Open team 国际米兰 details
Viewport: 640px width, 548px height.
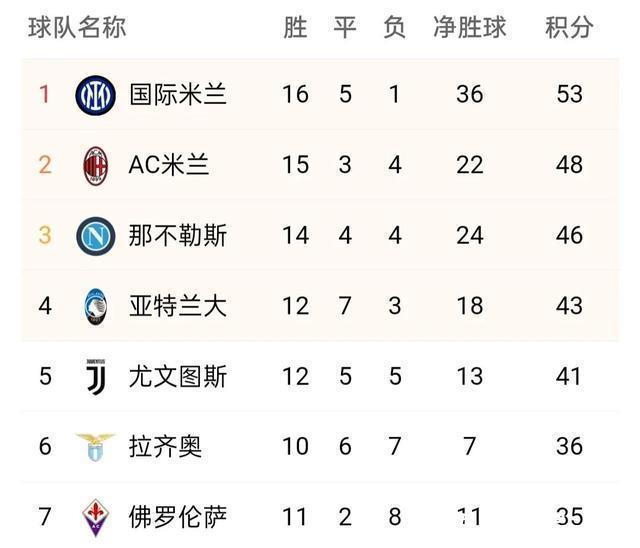[x=178, y=95]
